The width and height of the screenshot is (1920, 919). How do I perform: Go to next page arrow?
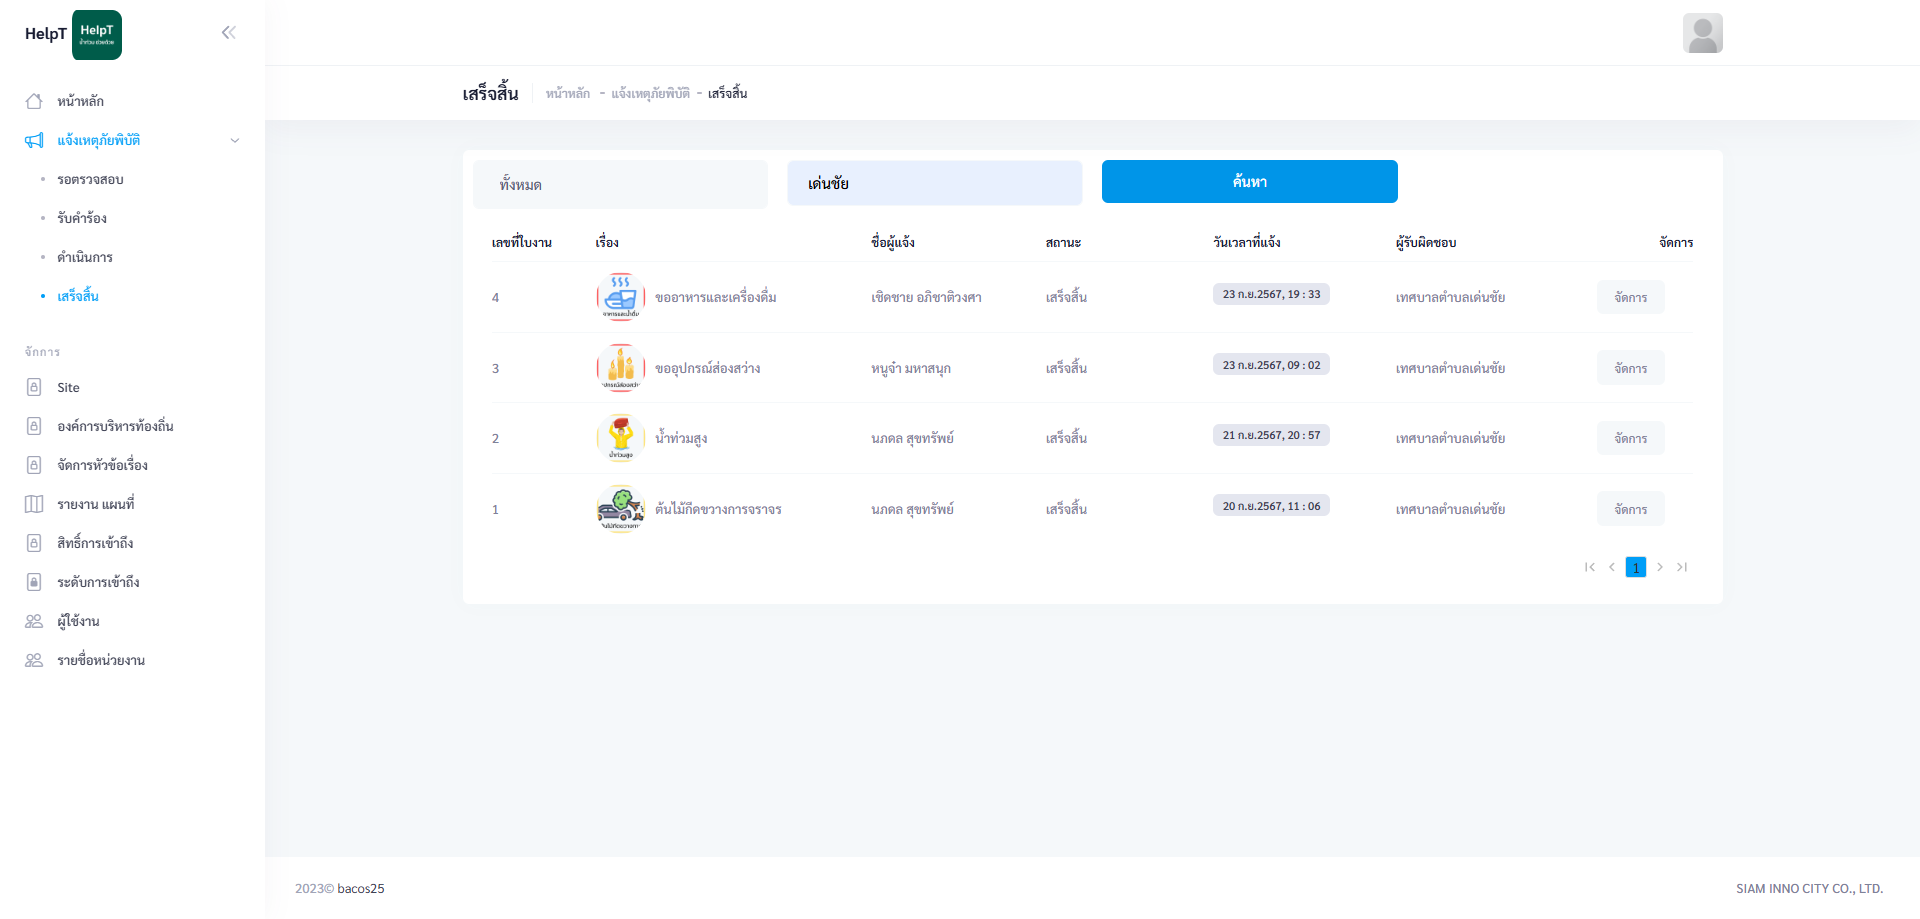(x=1660, y=567)
